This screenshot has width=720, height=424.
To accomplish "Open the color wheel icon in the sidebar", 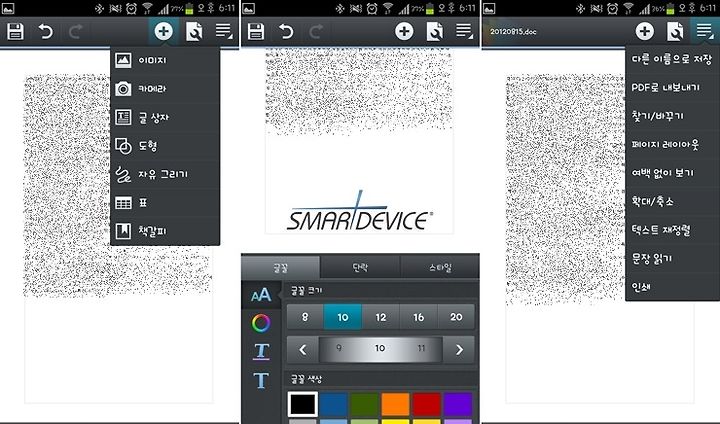I will click(261, 323).
